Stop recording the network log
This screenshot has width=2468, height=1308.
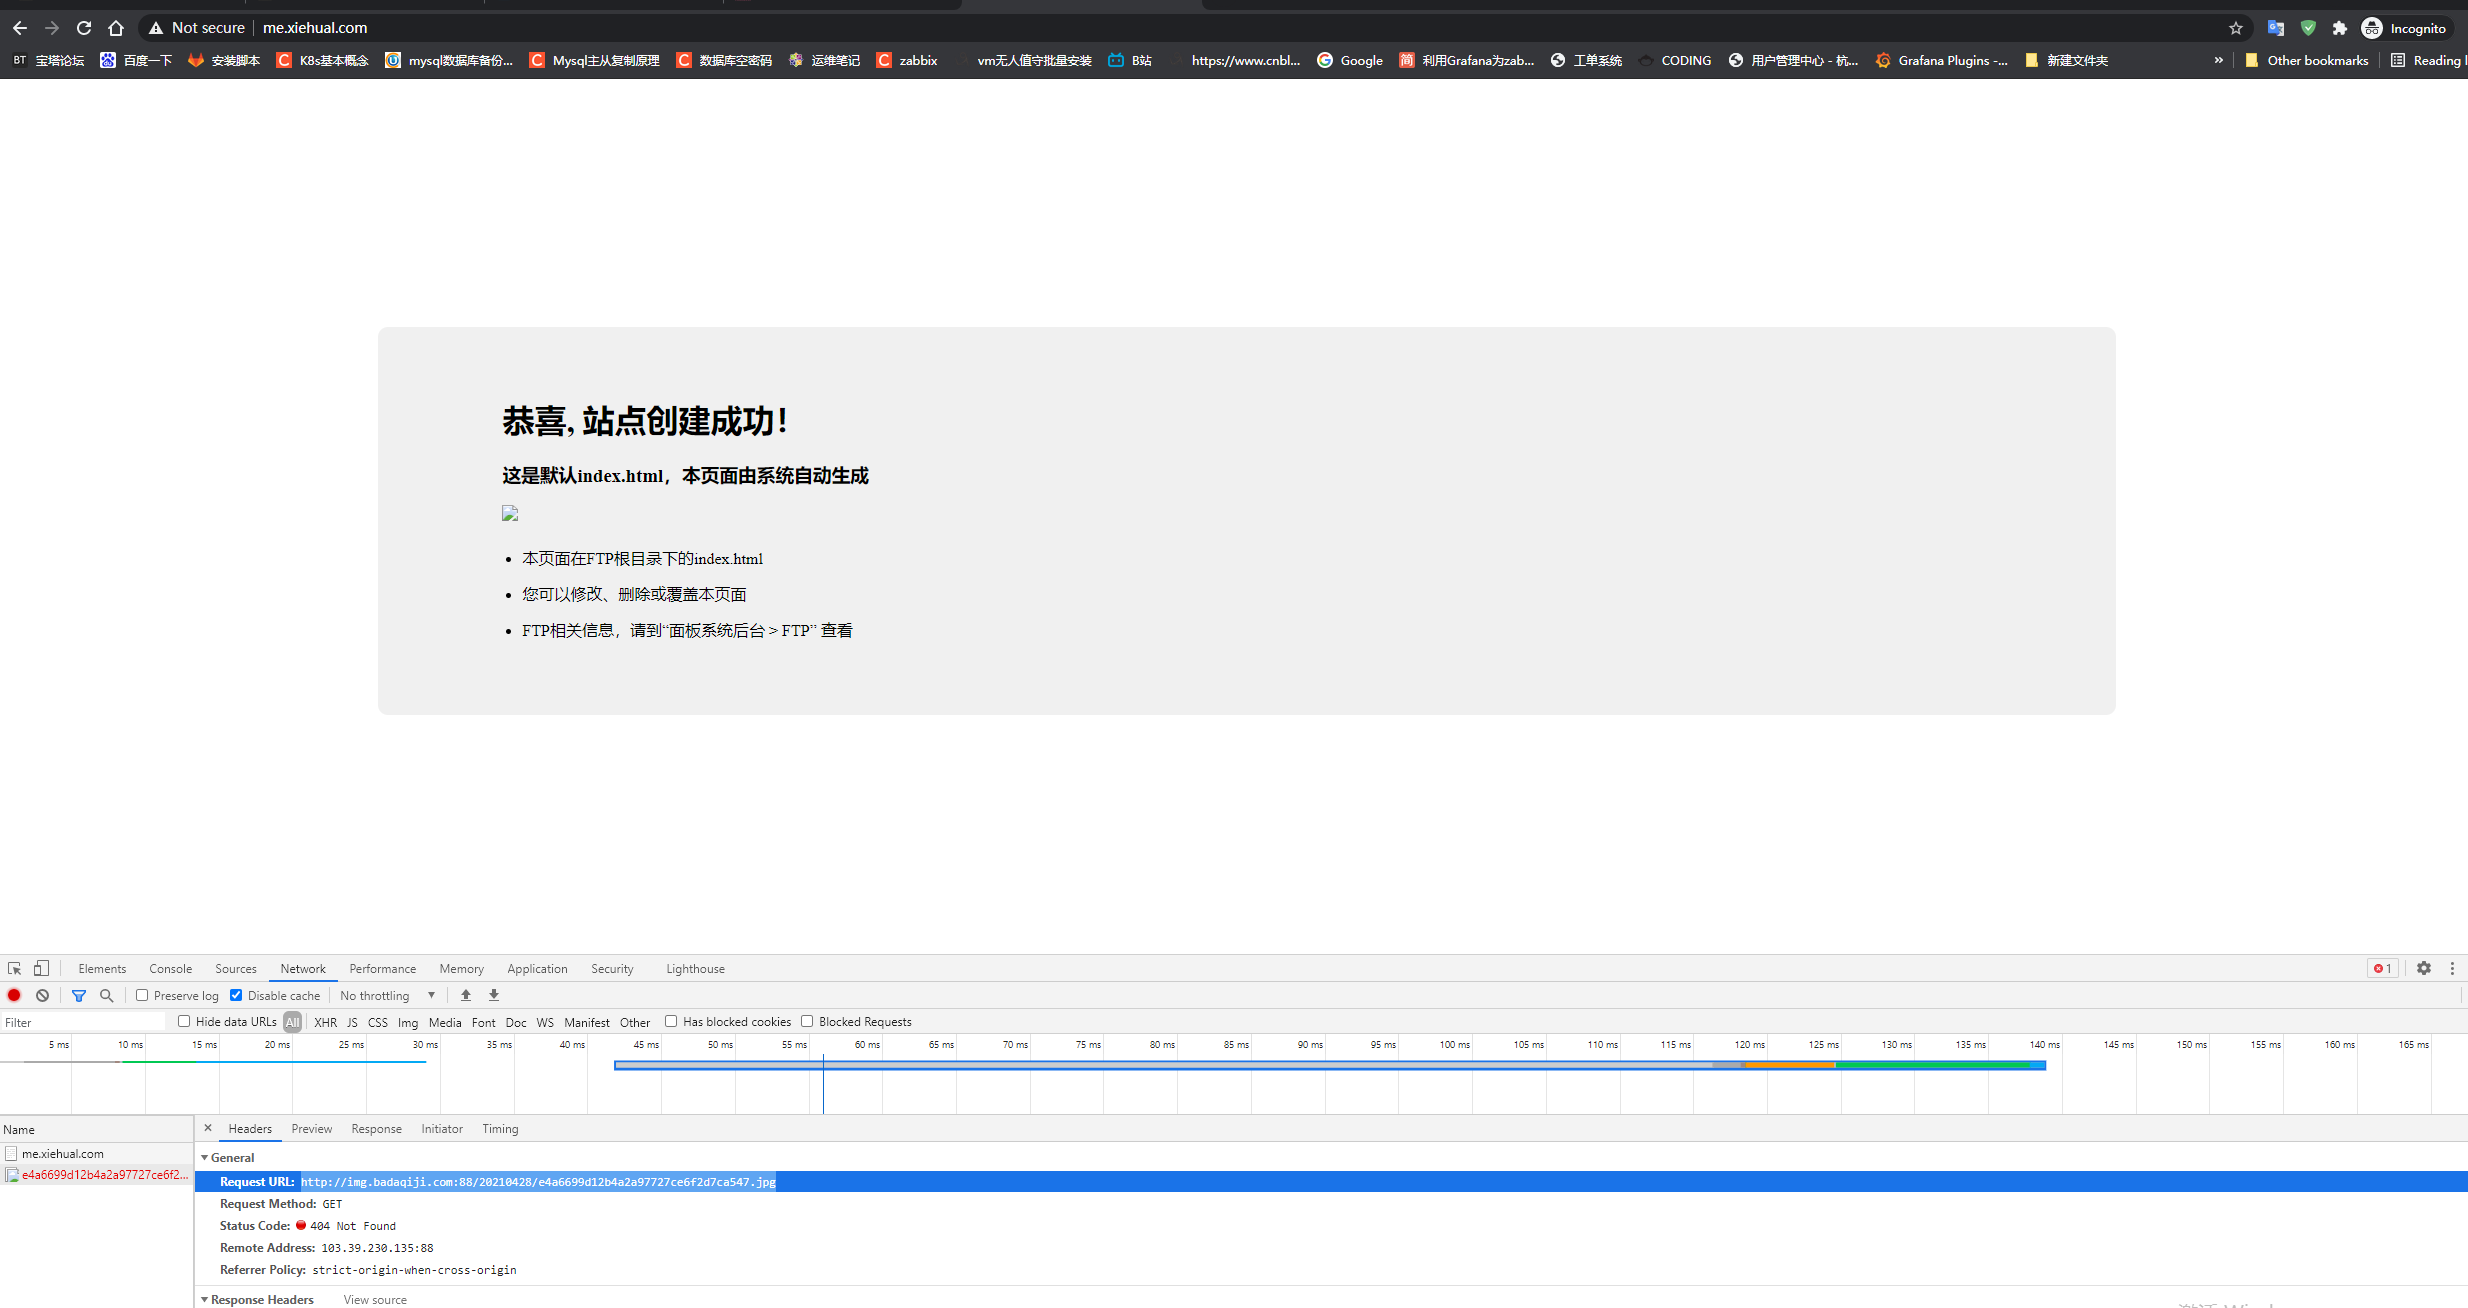click(14, 995)
